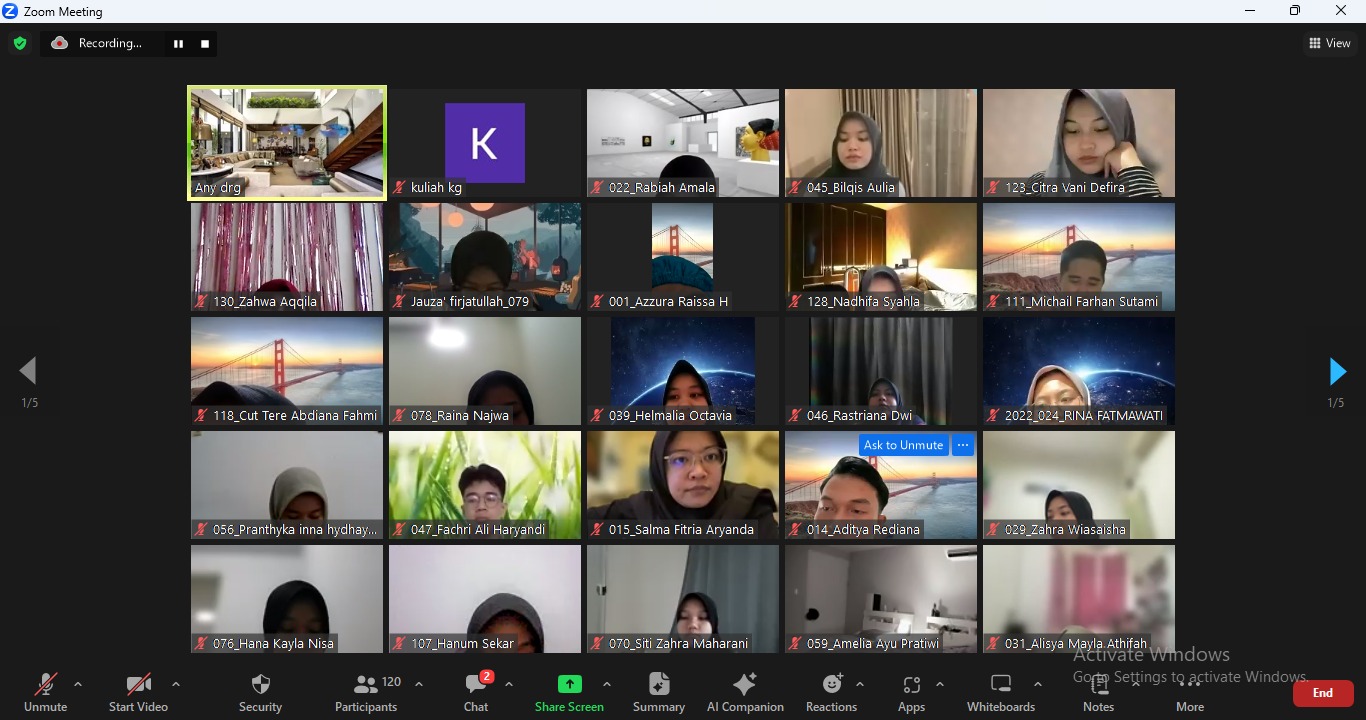
Task: Select 118_Cut Tere Abdiana Fahmi tile
Action: click(x=287, y=371)
